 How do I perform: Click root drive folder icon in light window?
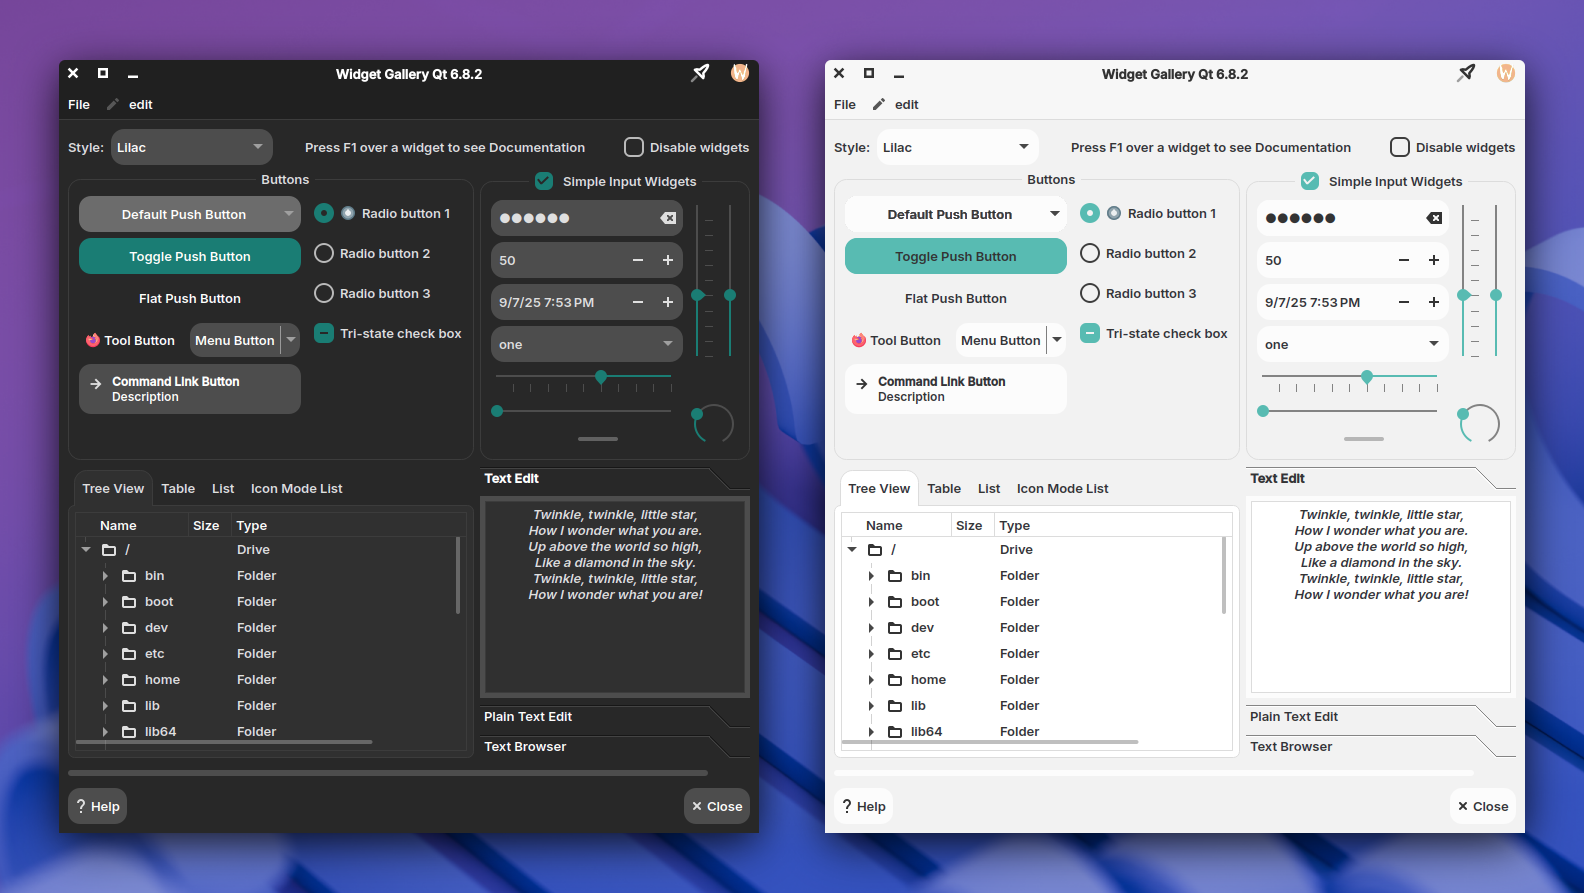pos(875,550)
